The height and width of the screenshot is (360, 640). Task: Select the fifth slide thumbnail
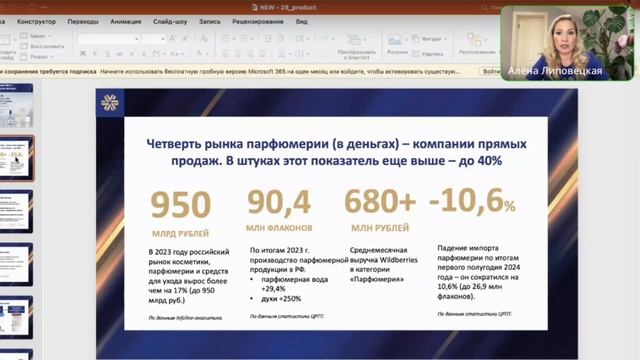(16, 317)
